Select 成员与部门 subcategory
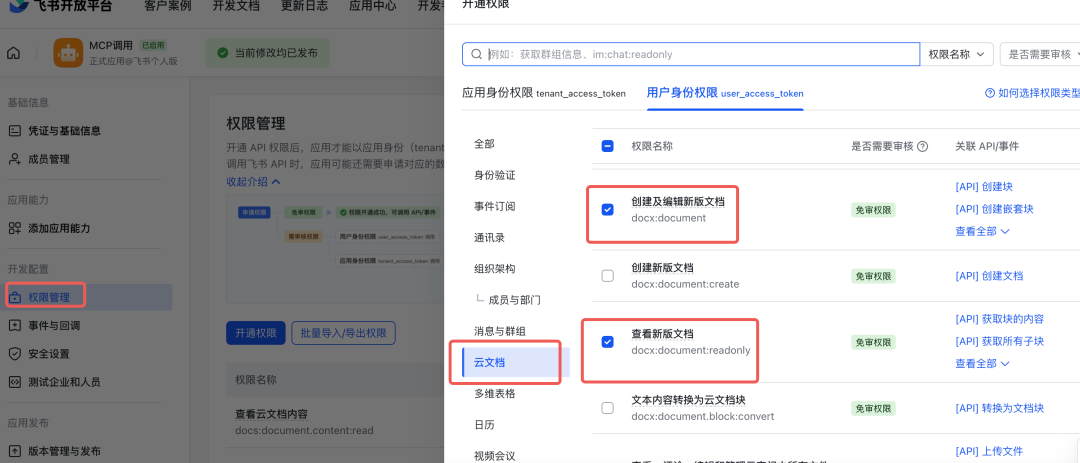1080x463 pixels. (514, 300)
